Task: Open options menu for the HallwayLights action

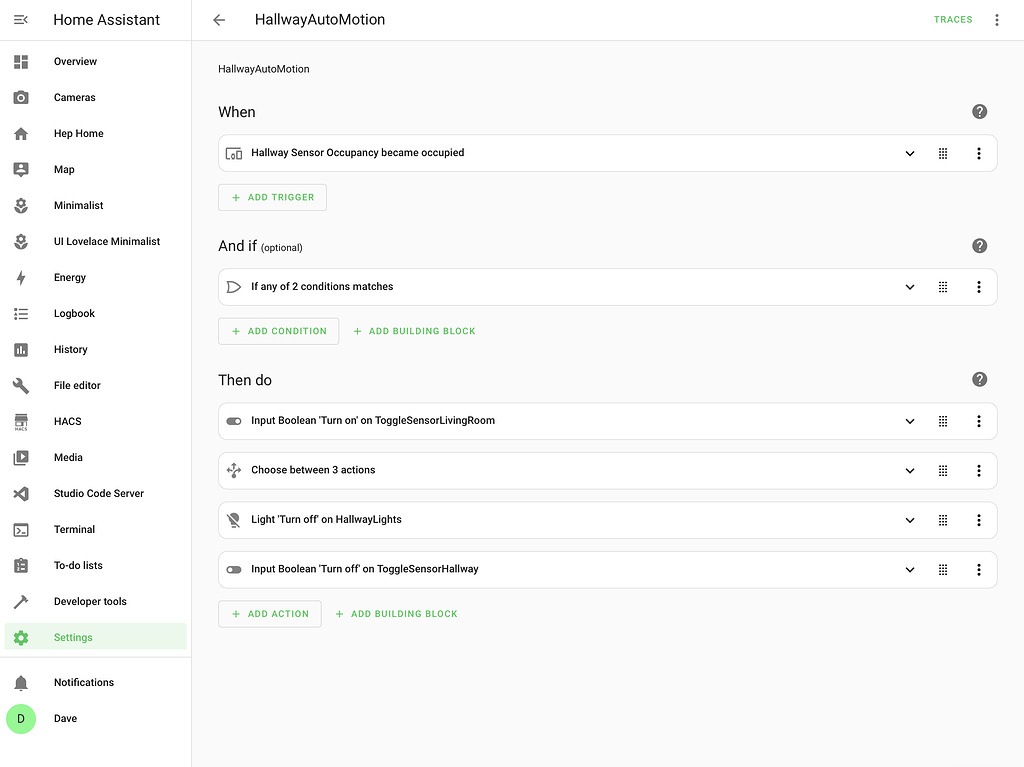Action: 978,520
